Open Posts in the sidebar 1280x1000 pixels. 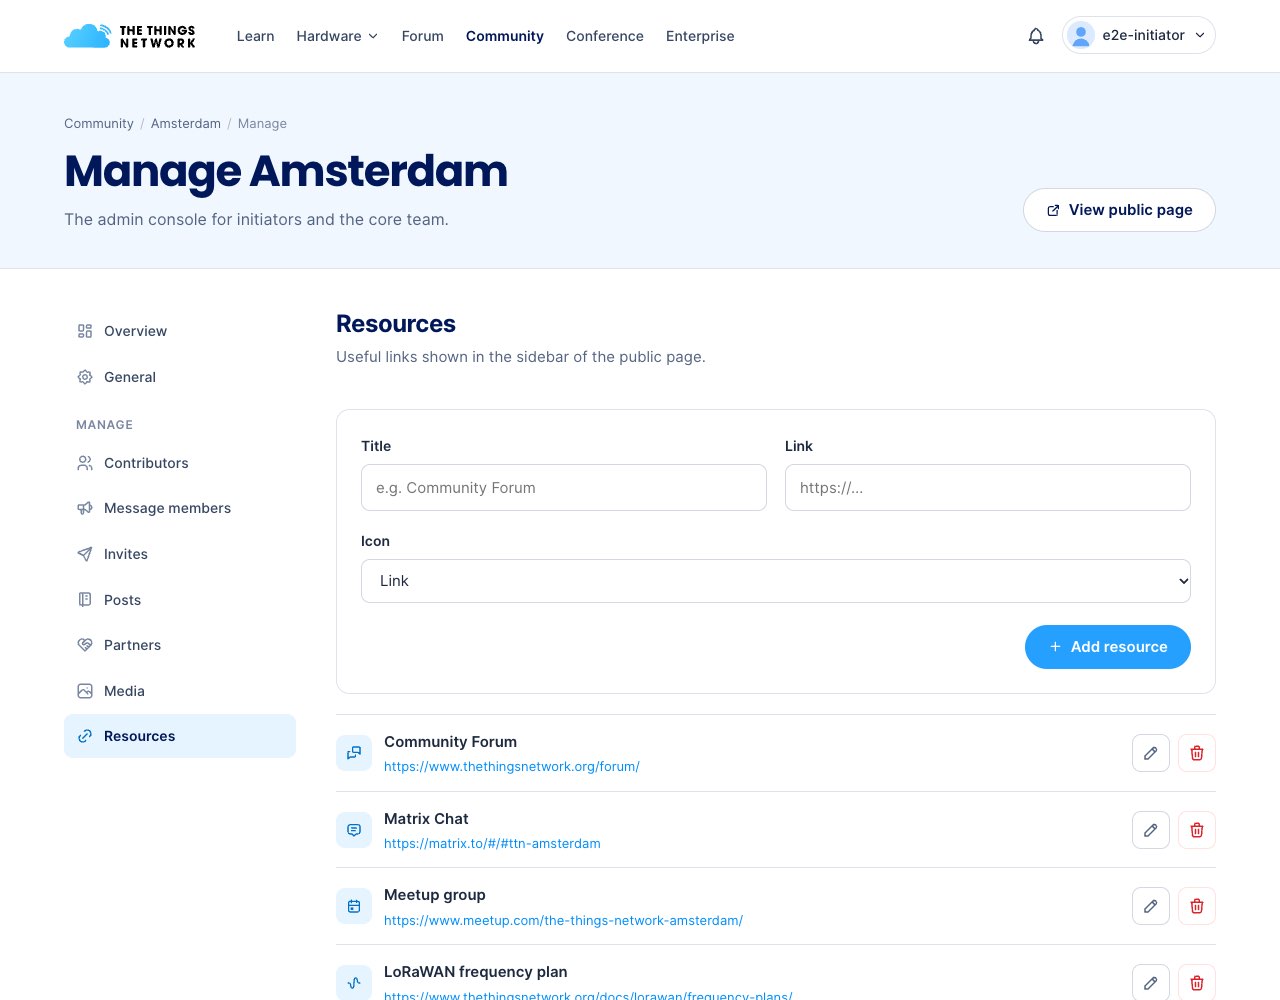[x=180, y=600]
